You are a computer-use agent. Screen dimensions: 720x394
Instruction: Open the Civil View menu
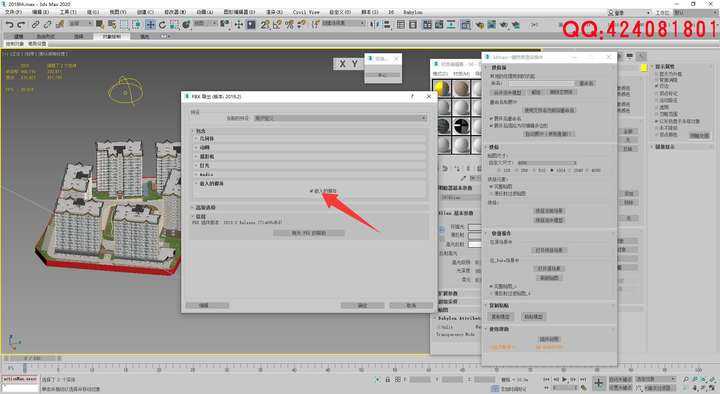pos(306,12)
